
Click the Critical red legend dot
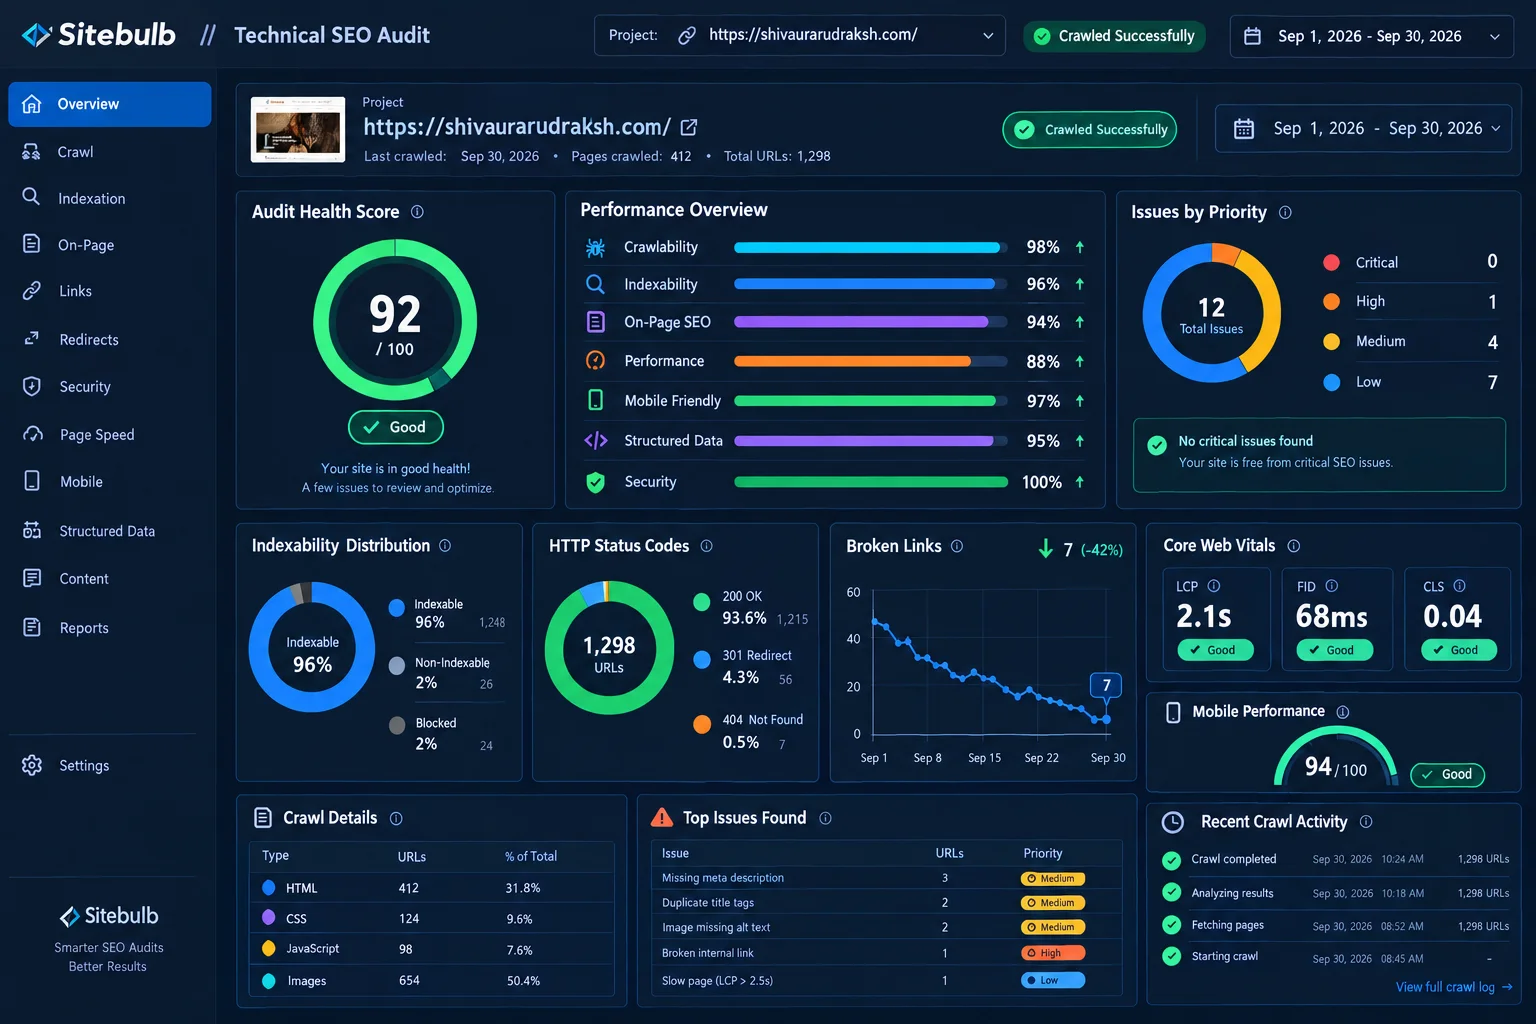pos(1331,262)
